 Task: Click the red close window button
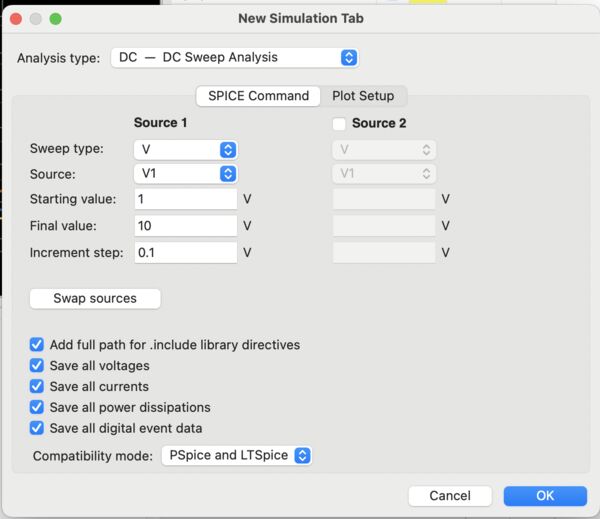[x=17, y=19]
